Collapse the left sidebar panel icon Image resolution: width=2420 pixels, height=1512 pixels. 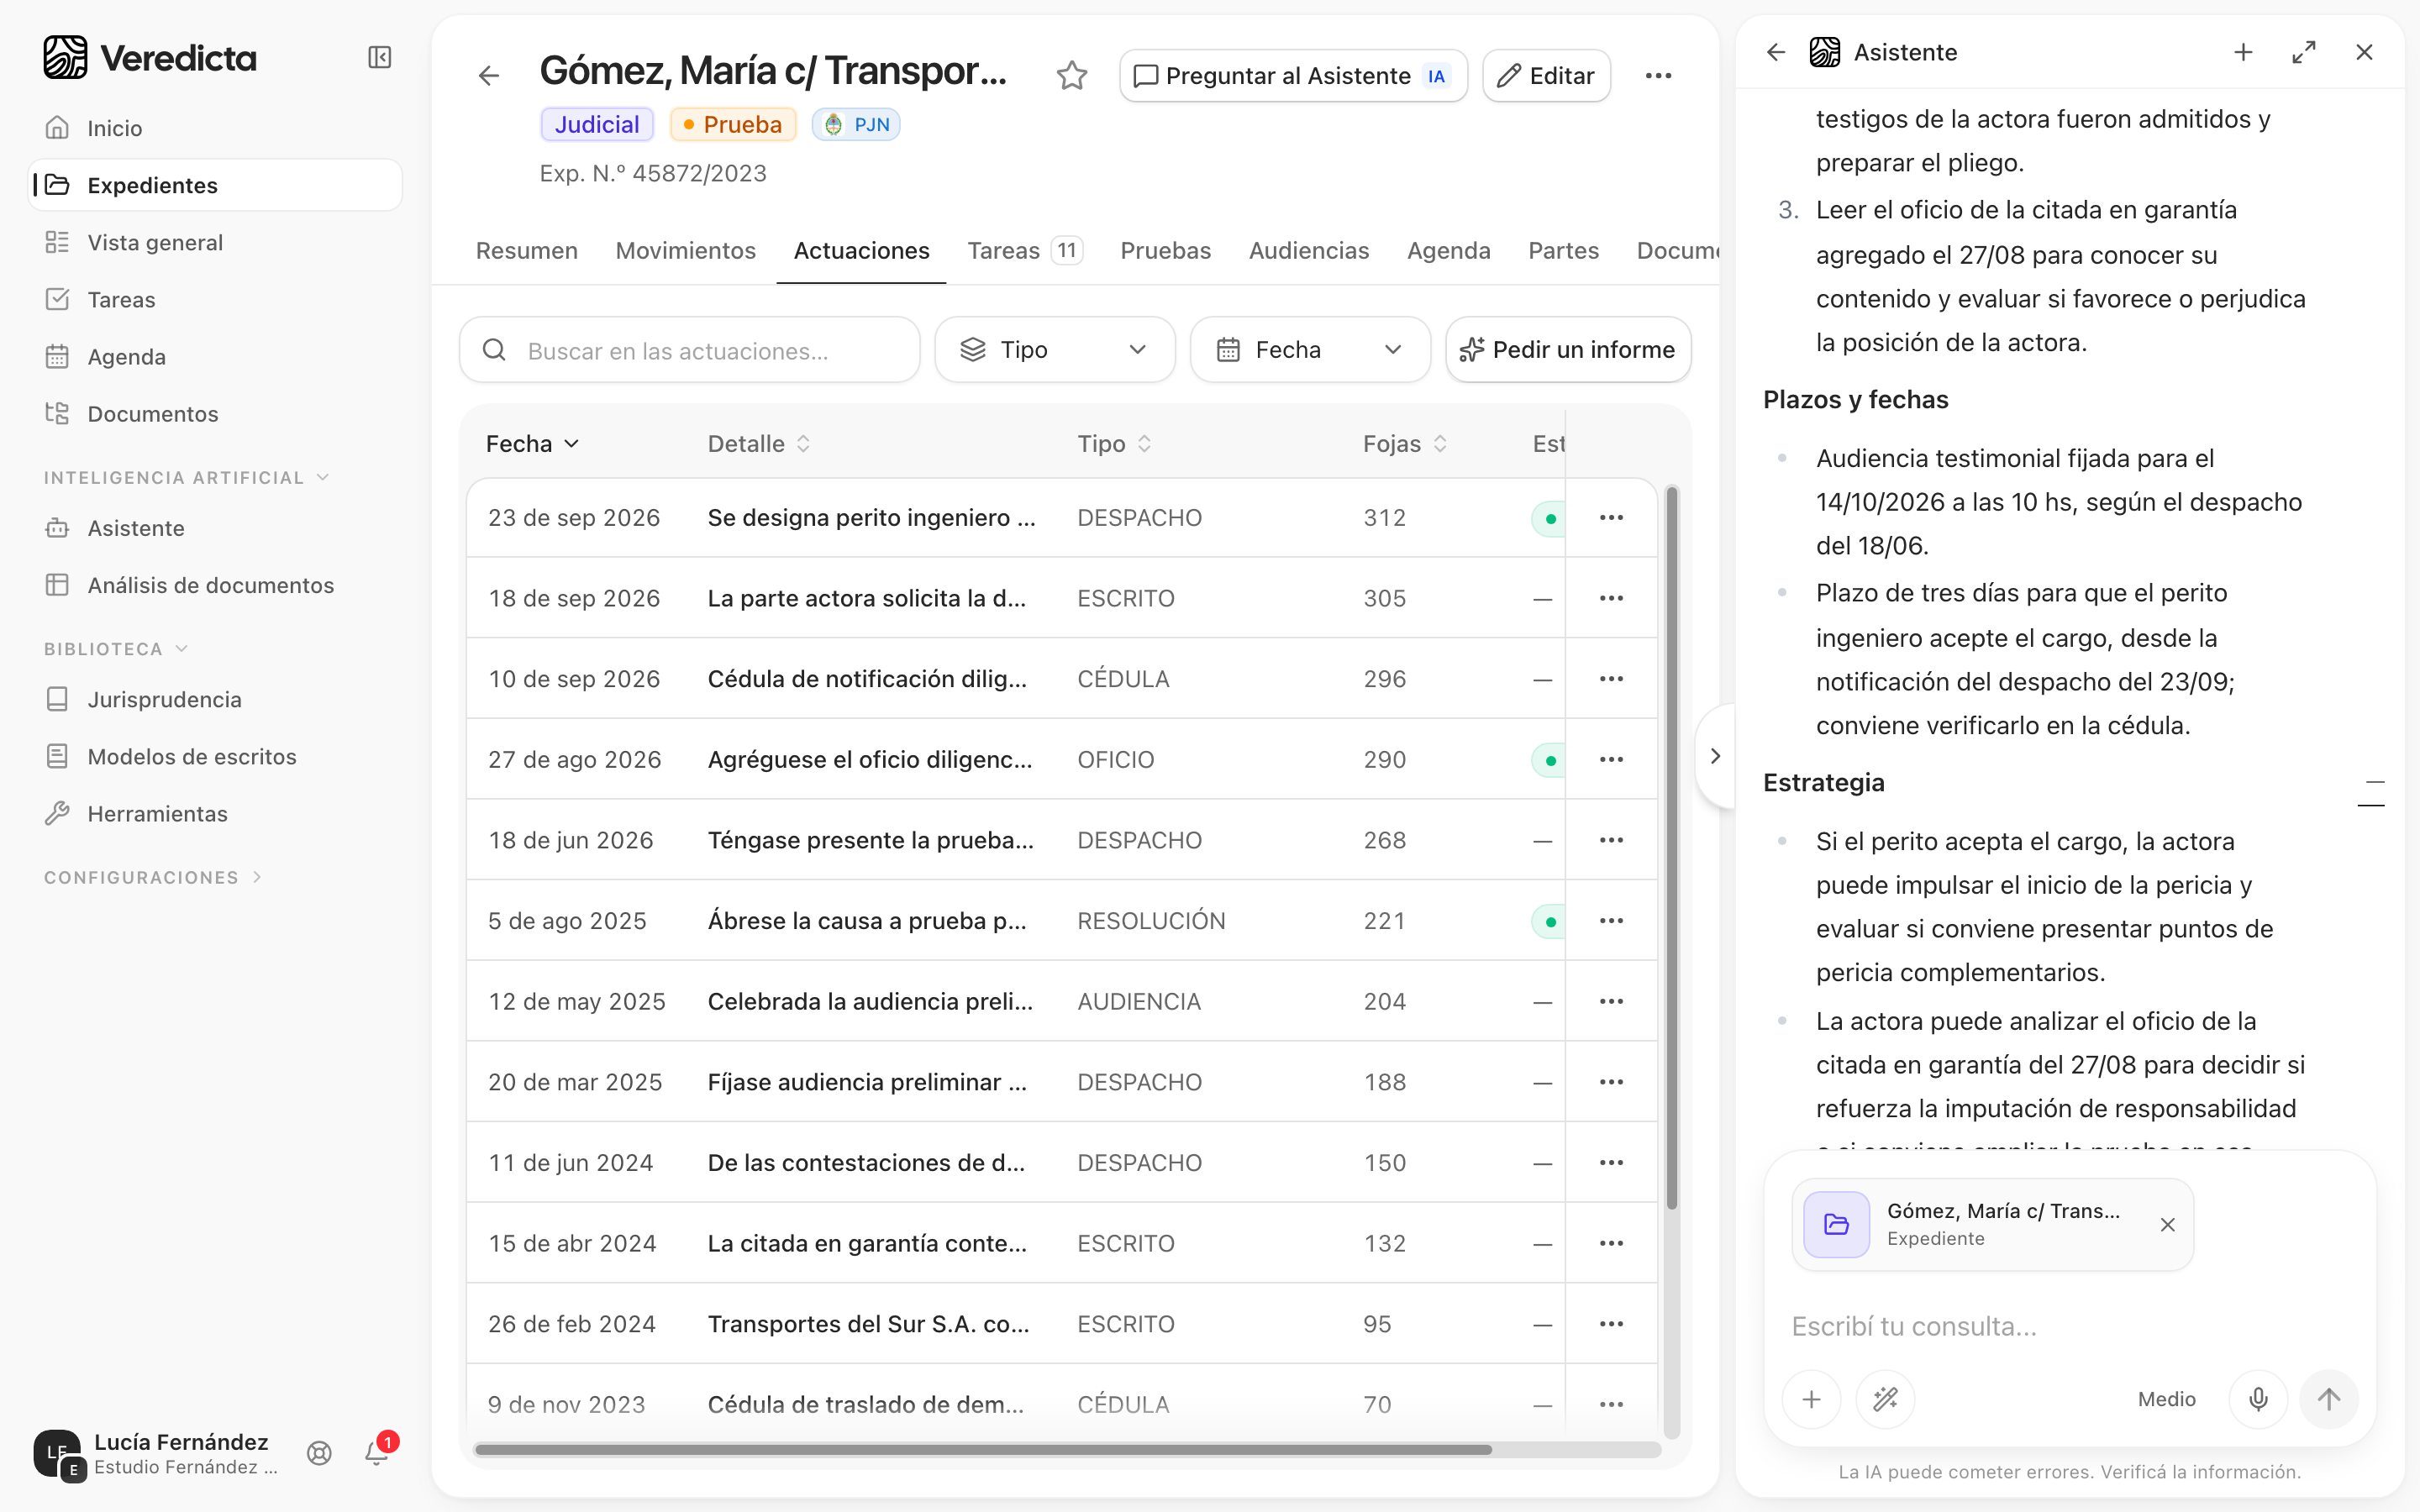pos(379,57)
